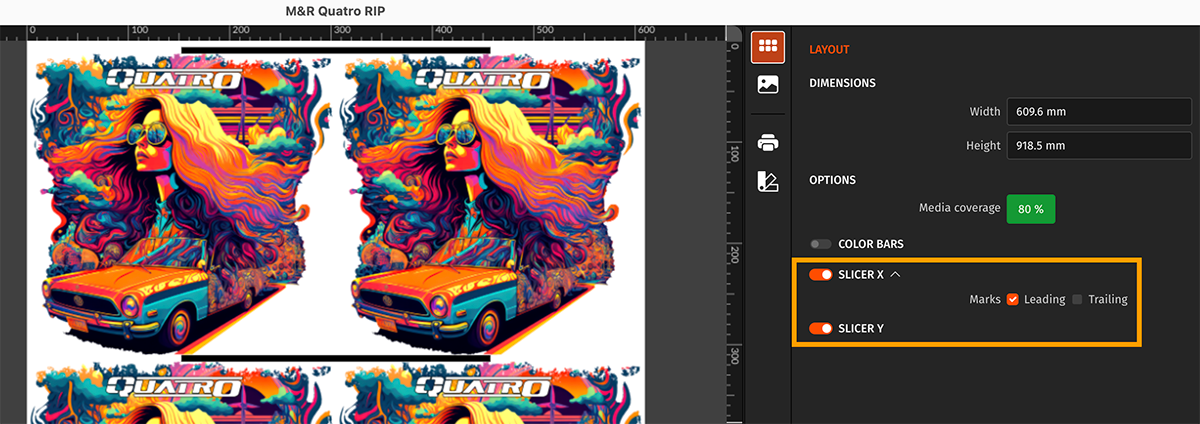1200x424 pixels.
Task: Open the printer panel icon
Action: point(768,143)
